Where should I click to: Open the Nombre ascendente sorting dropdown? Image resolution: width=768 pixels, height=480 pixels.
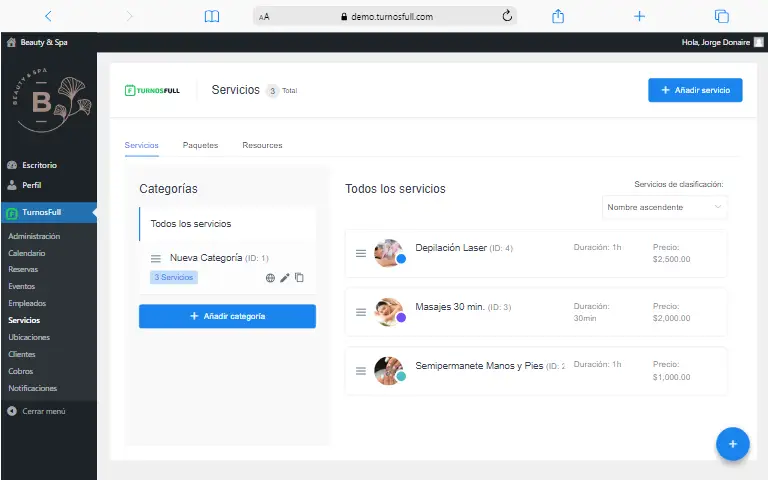pyautogui.click(x=664, y=207)
